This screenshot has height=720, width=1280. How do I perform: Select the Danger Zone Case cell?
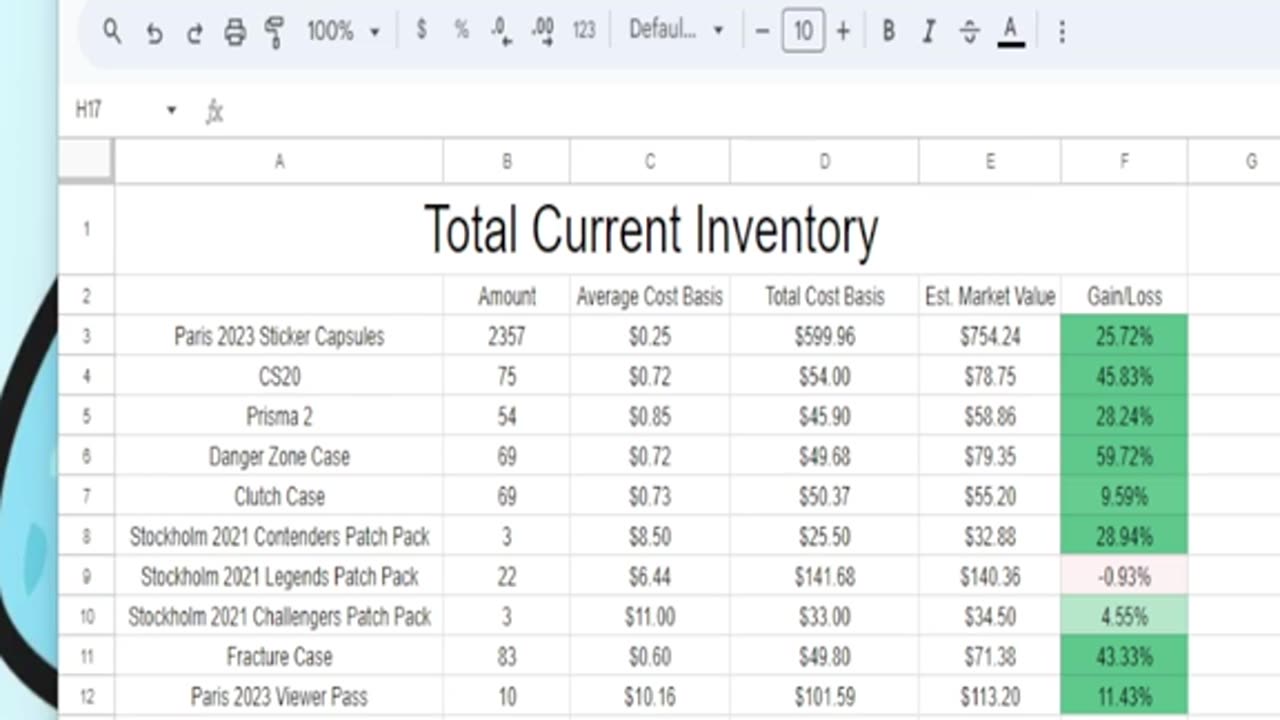[x=279, y=456]
